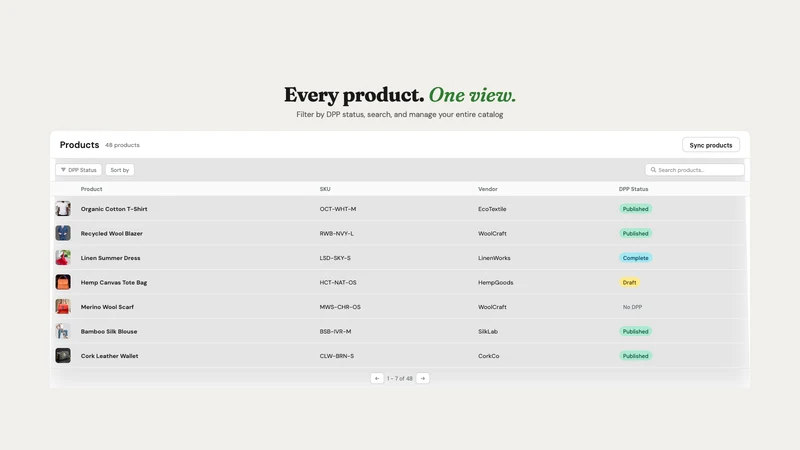This screenshot has height=450, width=800.
Task: Click vendor HempGoods
Action: [x=495, y=282]
